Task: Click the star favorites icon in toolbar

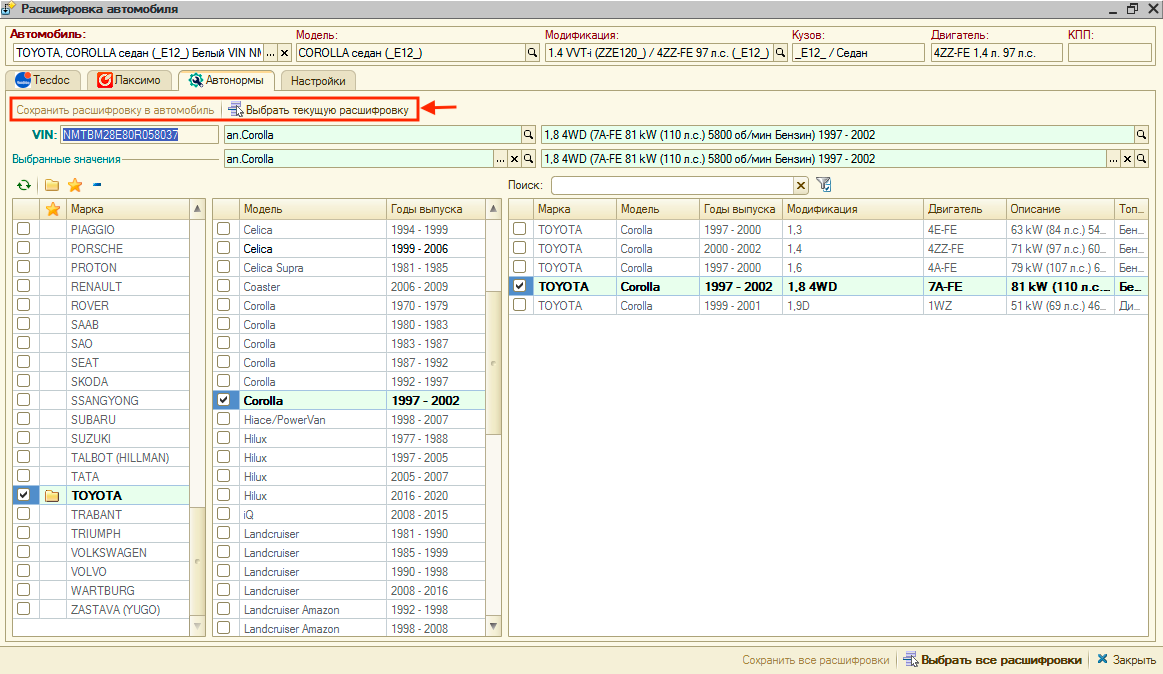Action: pyautogui.click(x=75, y=185)
